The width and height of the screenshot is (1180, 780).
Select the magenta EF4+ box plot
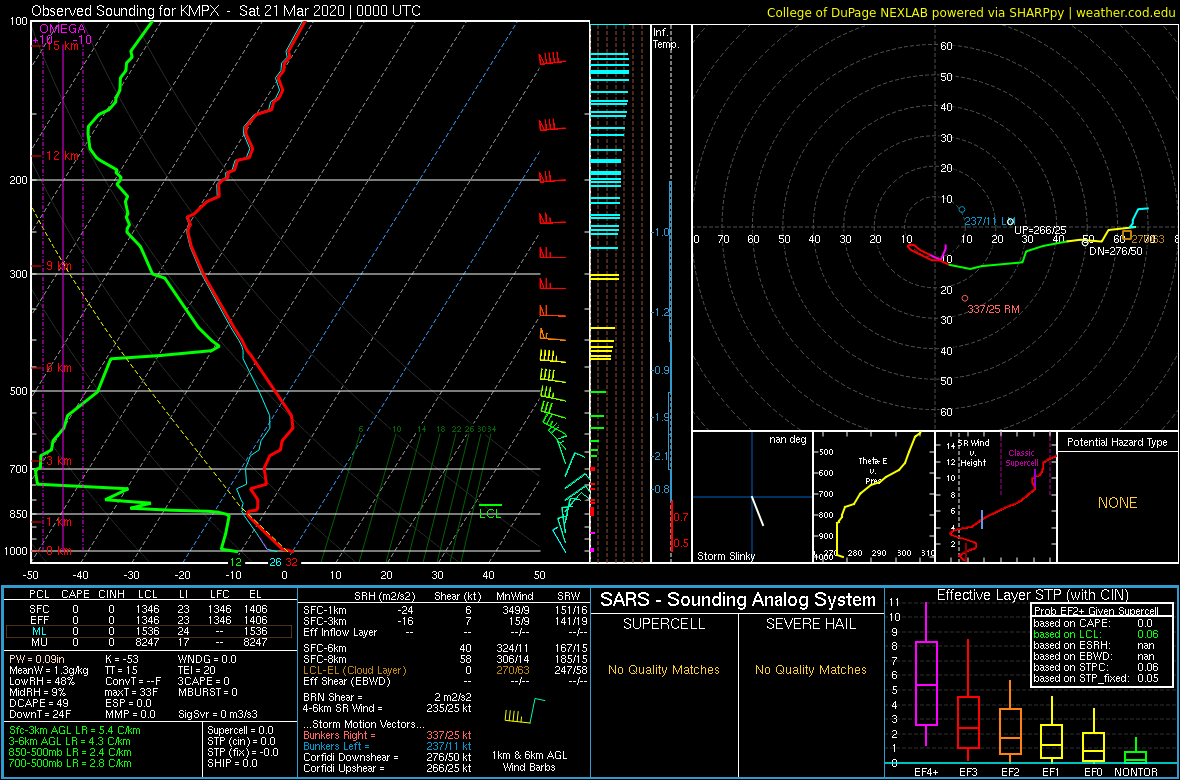(x=925, y=675)
